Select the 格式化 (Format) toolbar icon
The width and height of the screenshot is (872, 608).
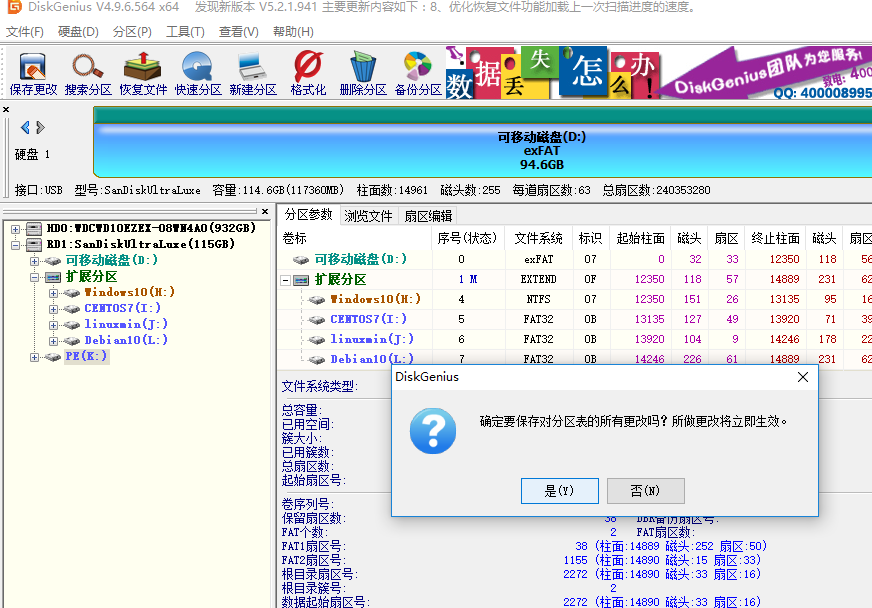(x=308, y=73)
